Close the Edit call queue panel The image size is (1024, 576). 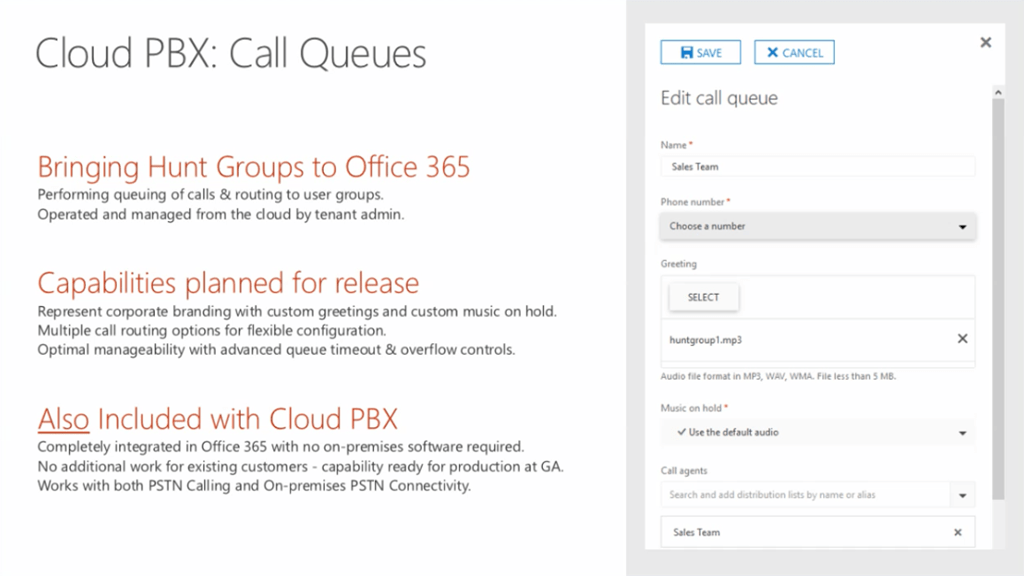(x=985, y=42)
